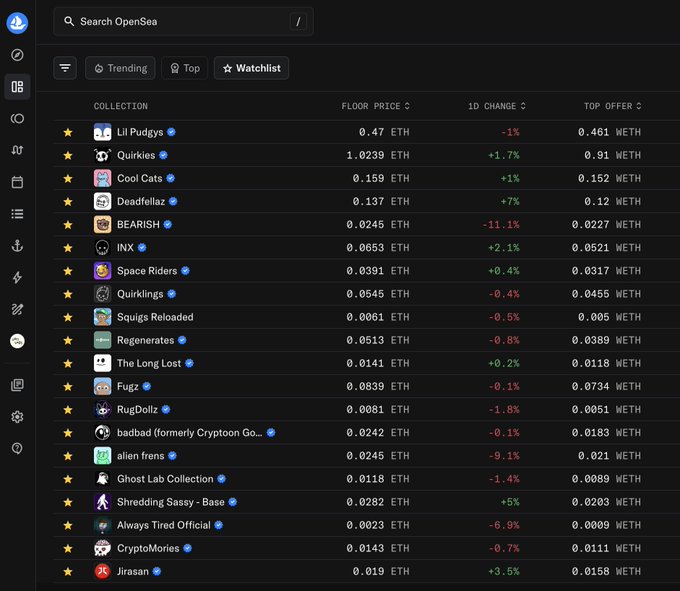Viewport: 680px width, 591px height.
Task: Open the Squigs Reloaded collection
Action: (x=155, y=317)
